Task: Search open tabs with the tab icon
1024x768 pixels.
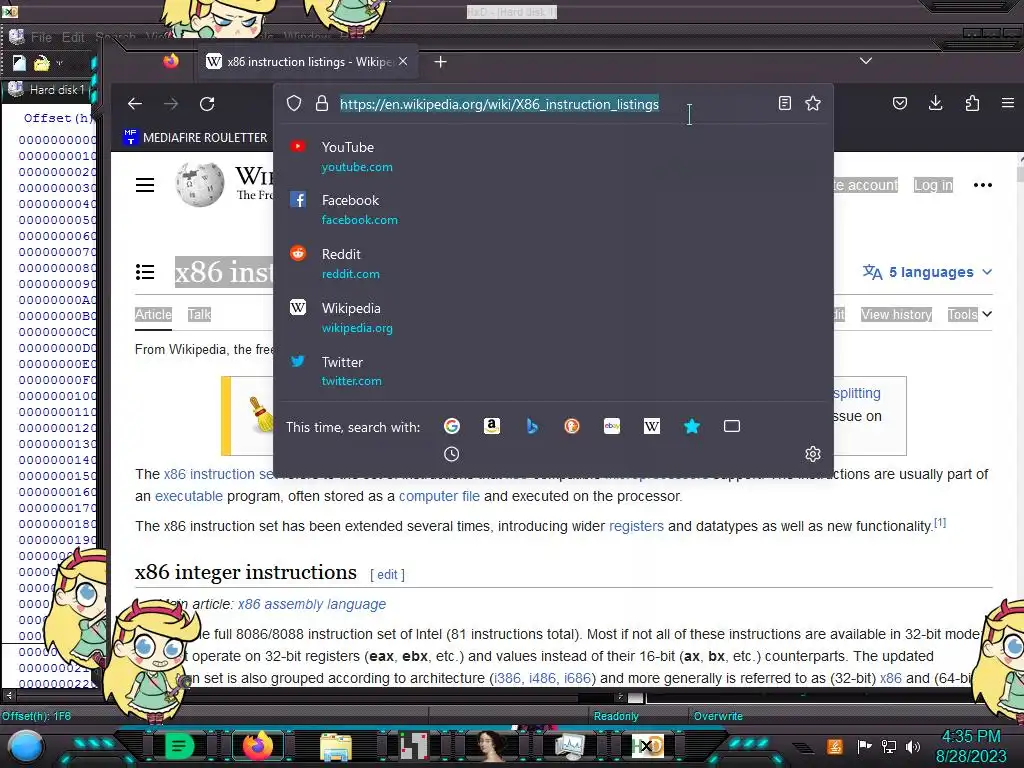Action: click(x=732, y=426)
